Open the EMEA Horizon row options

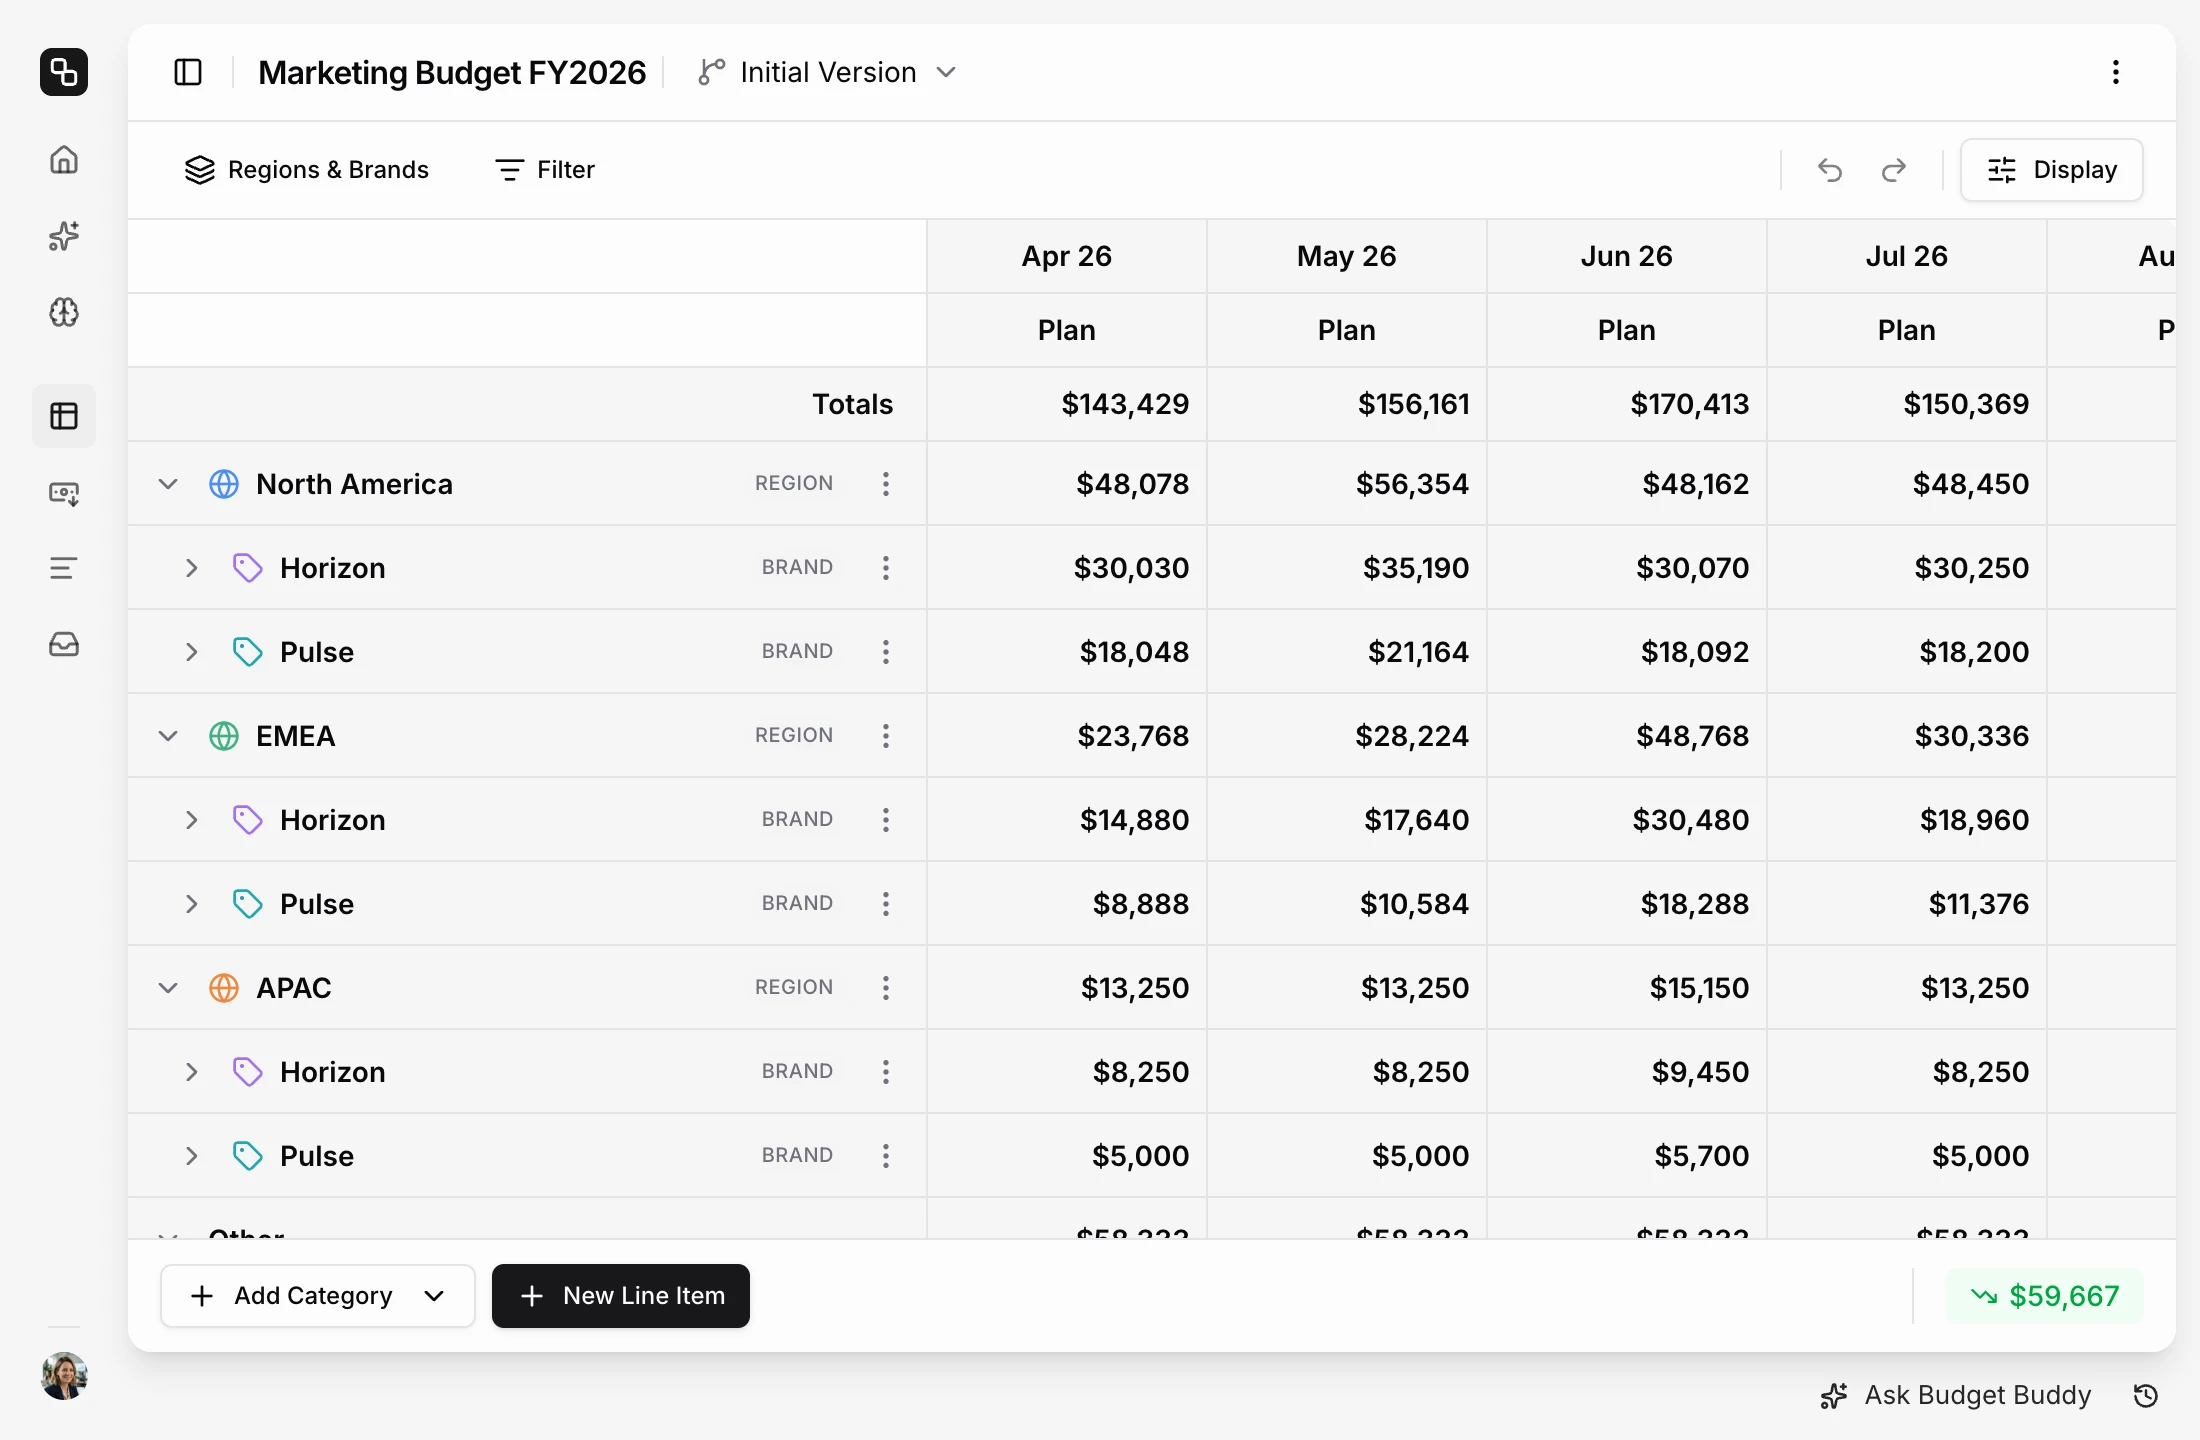[886, 820]
